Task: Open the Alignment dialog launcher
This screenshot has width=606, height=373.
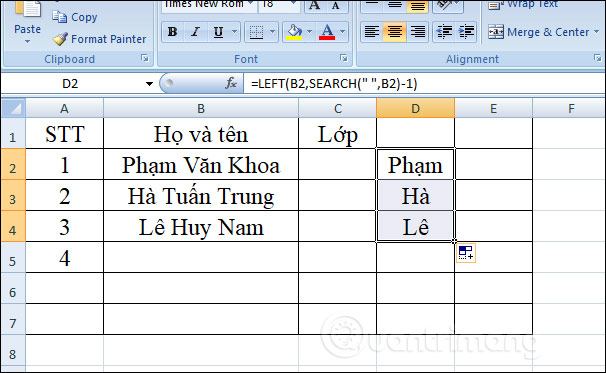Action: tap(597, 58)
